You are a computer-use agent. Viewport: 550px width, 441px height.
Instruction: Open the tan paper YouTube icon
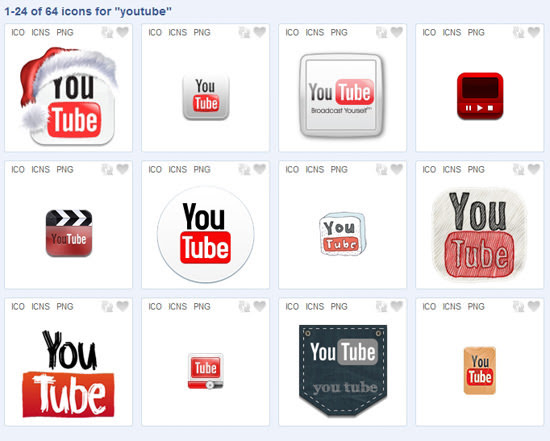480,370
